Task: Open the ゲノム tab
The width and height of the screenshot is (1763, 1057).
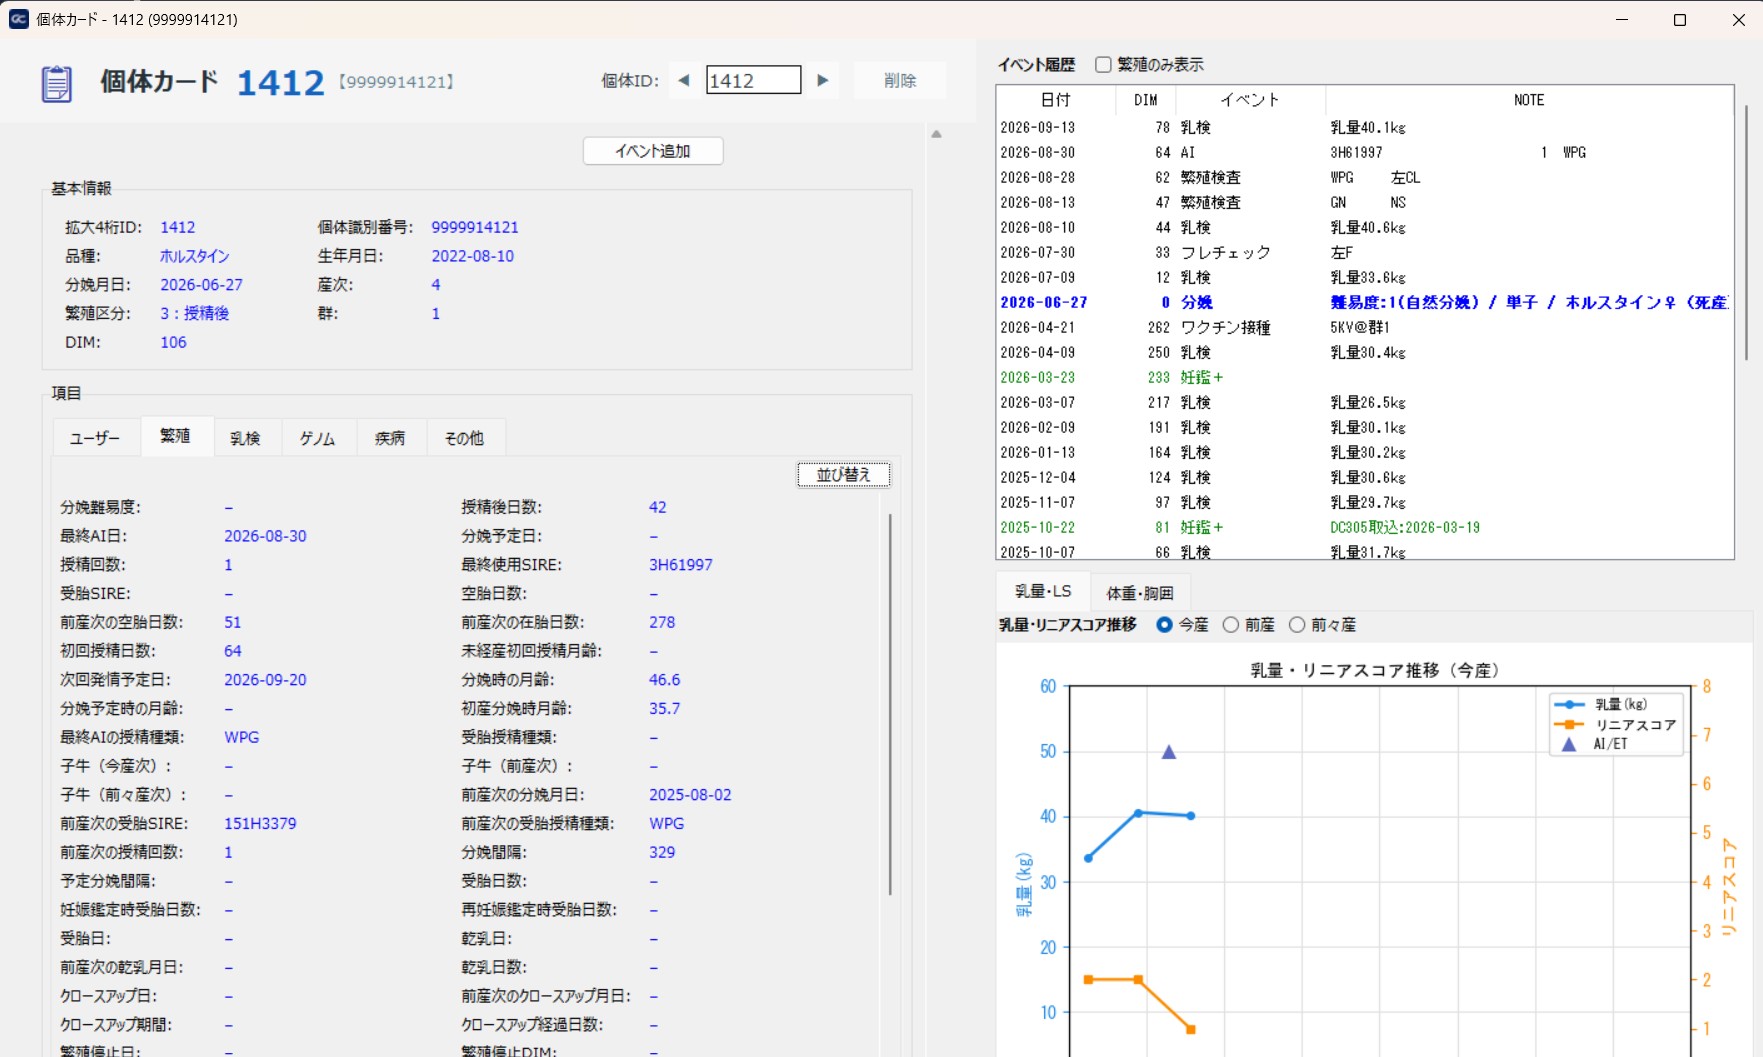Action: [x=318, y=438]
